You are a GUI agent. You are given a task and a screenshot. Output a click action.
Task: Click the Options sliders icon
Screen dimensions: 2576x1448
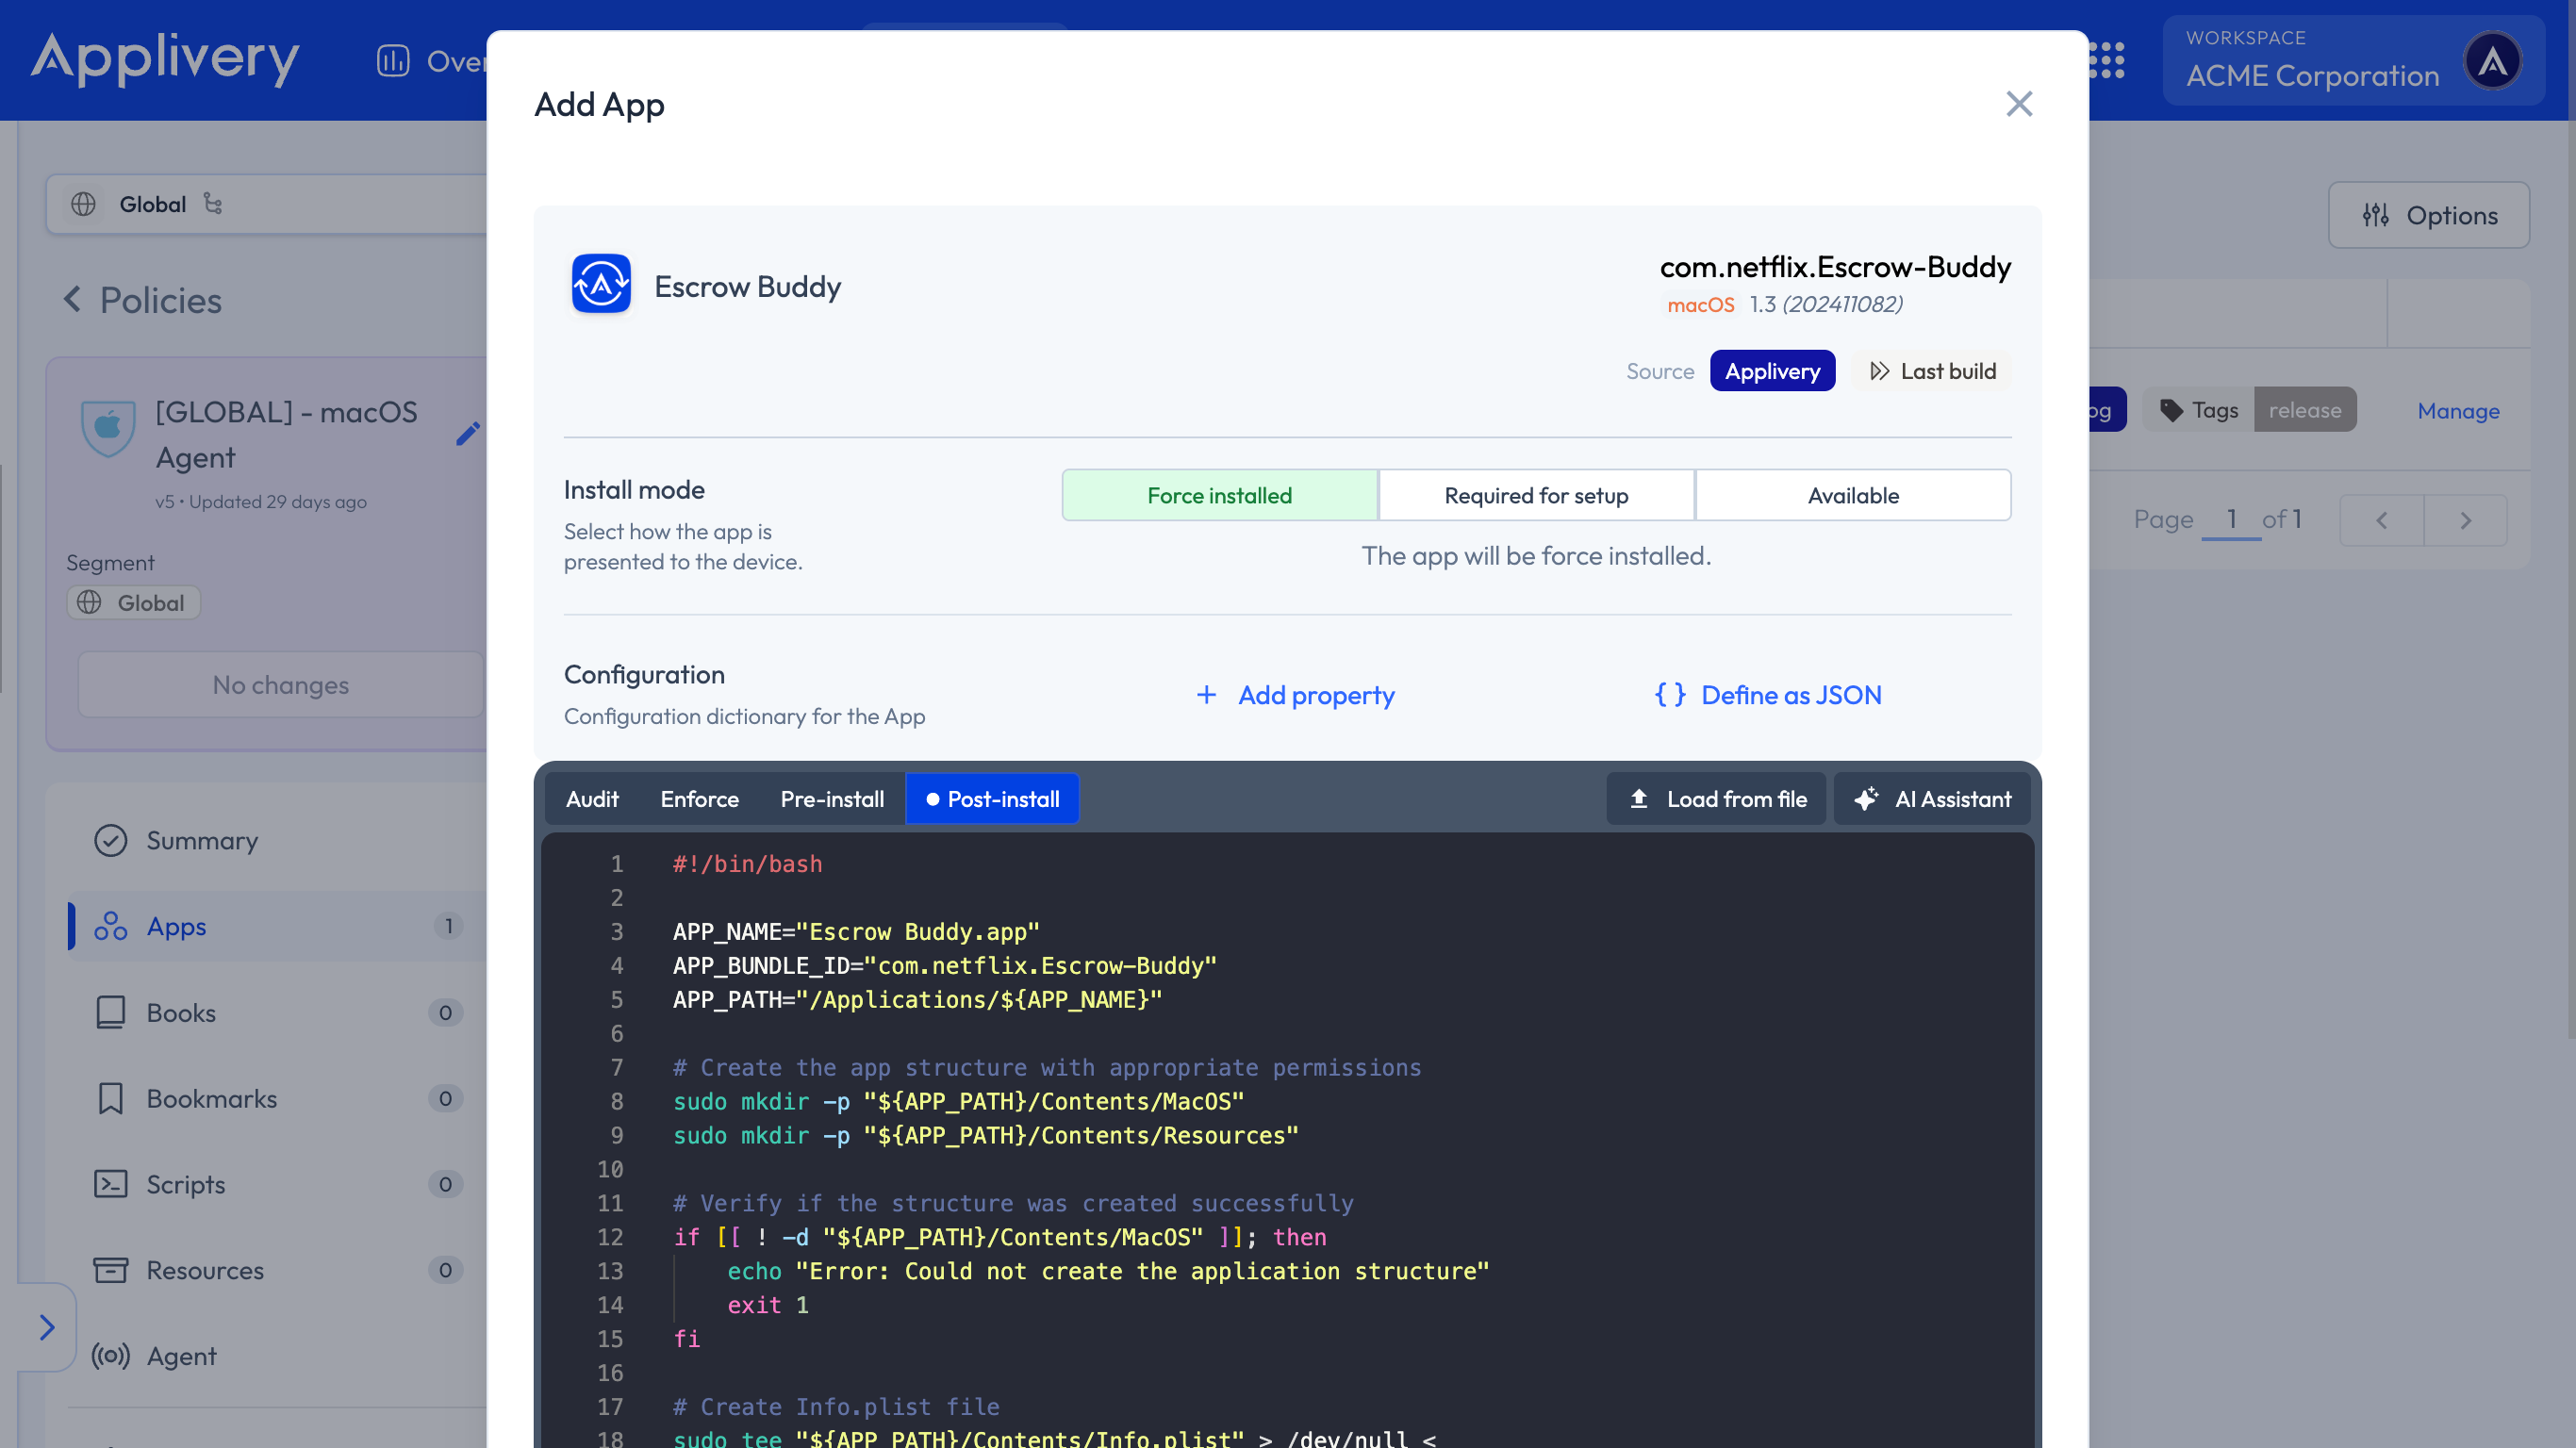click(2375, 215)
